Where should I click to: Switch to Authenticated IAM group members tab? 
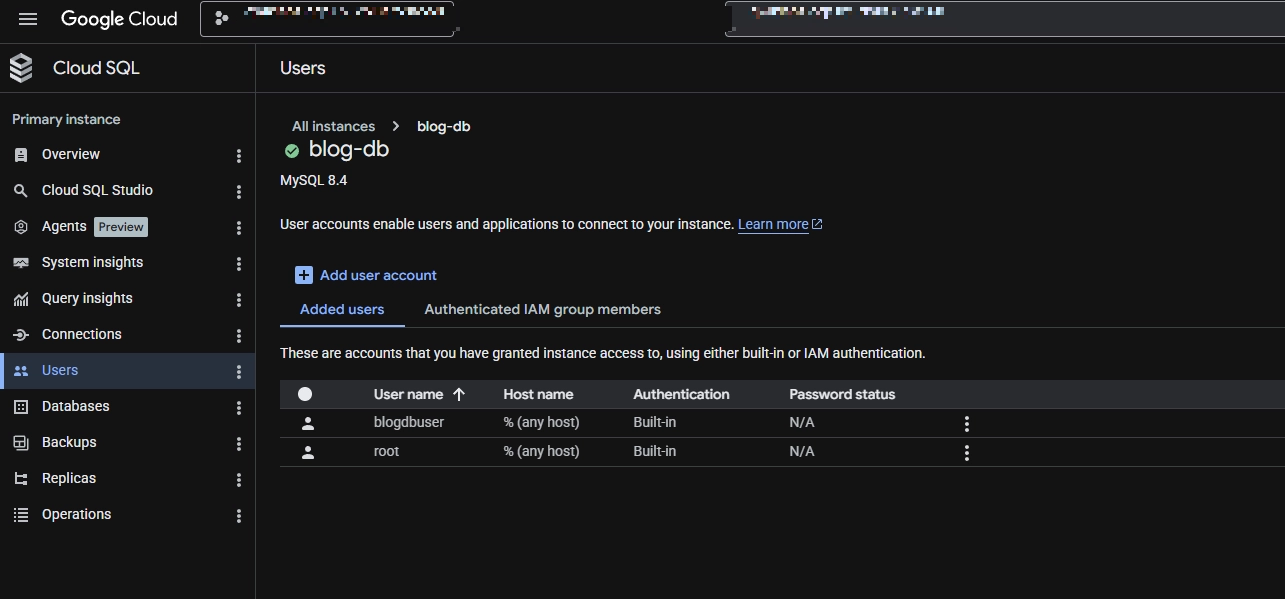[542, 309]
